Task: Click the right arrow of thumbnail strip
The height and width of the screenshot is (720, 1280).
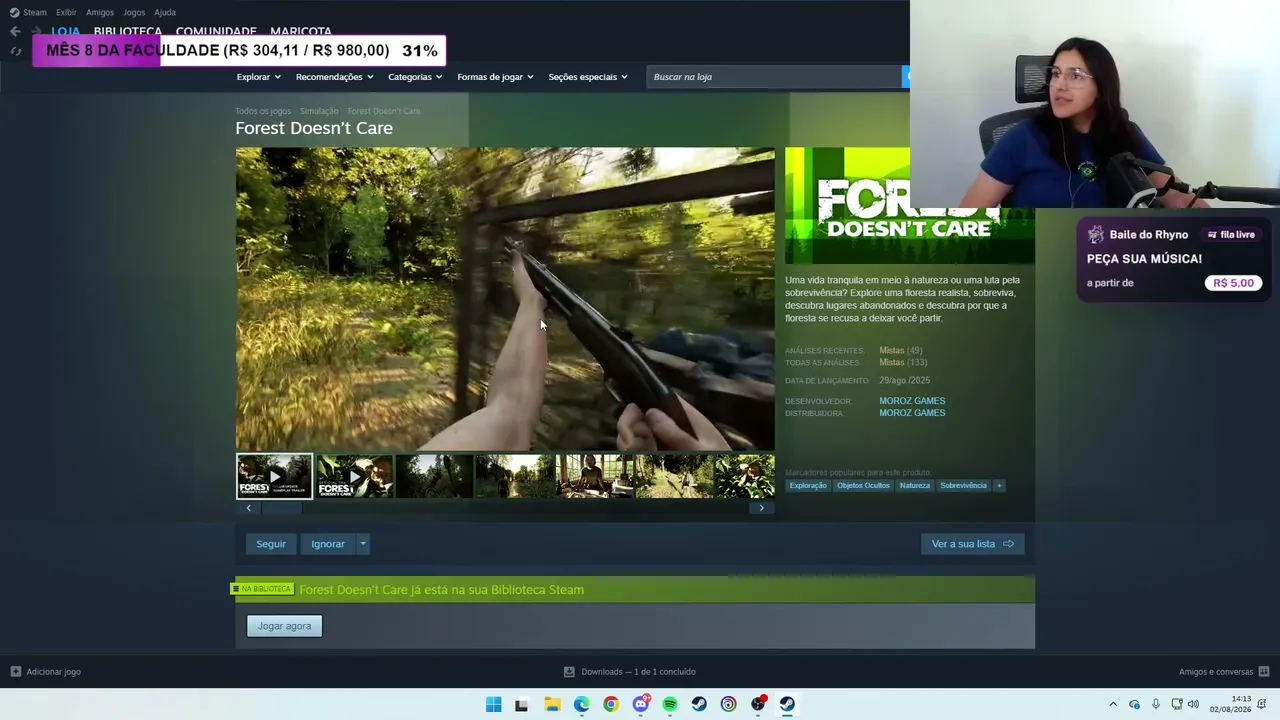Action: point(761,508)
